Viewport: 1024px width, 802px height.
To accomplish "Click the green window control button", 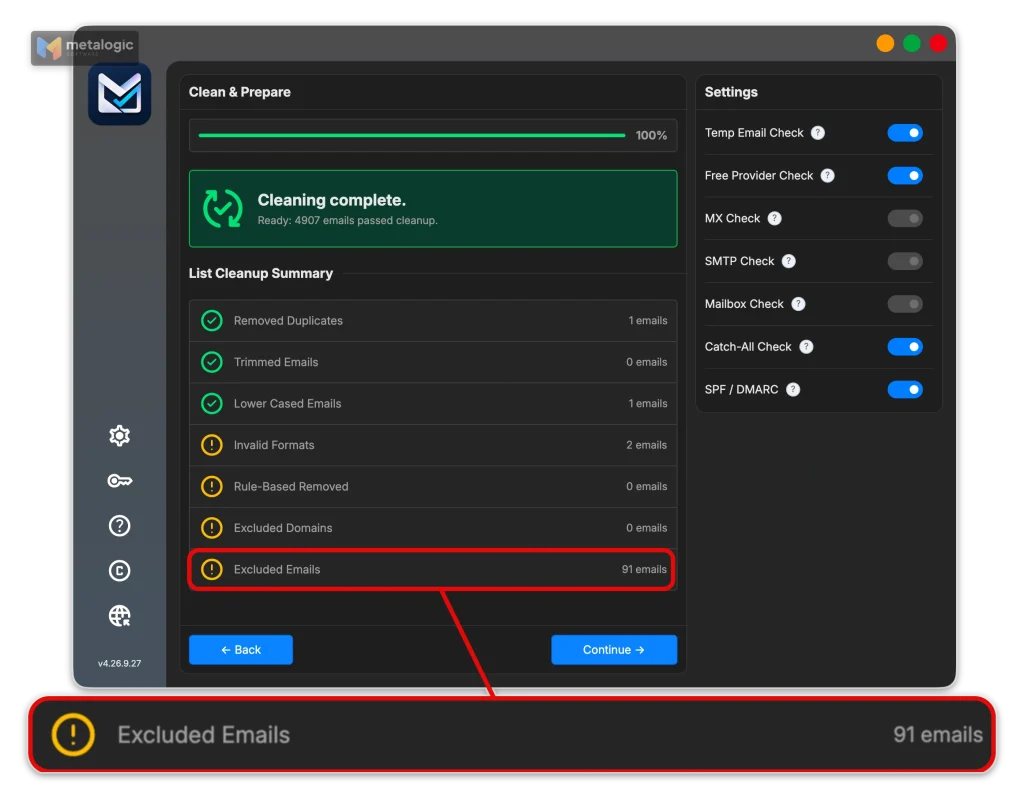I will click(912, 43).
